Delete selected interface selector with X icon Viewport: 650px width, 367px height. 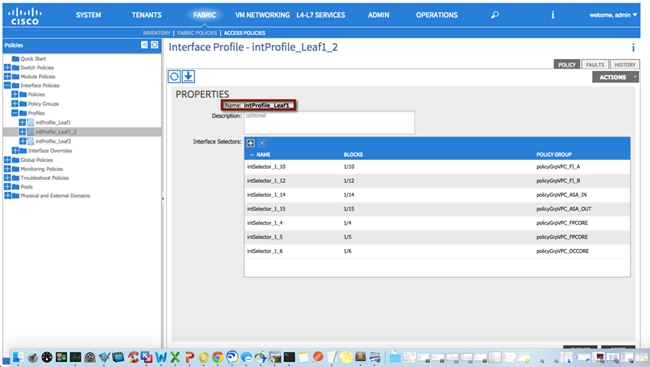click(x=262, y=143)
